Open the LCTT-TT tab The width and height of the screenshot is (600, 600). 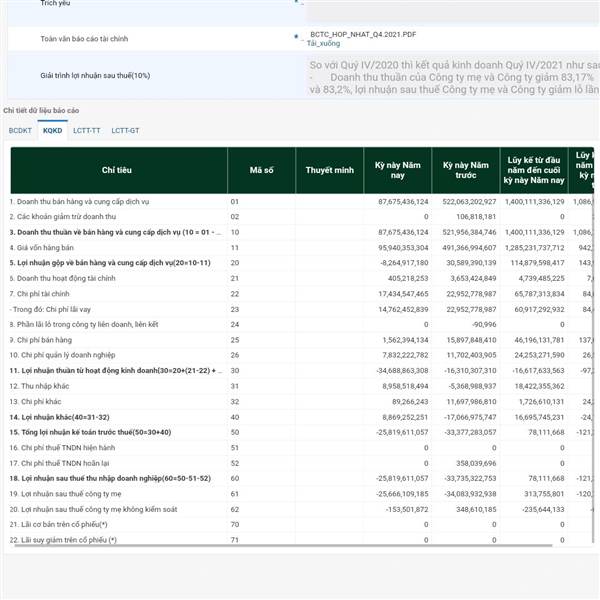point(87,131)
